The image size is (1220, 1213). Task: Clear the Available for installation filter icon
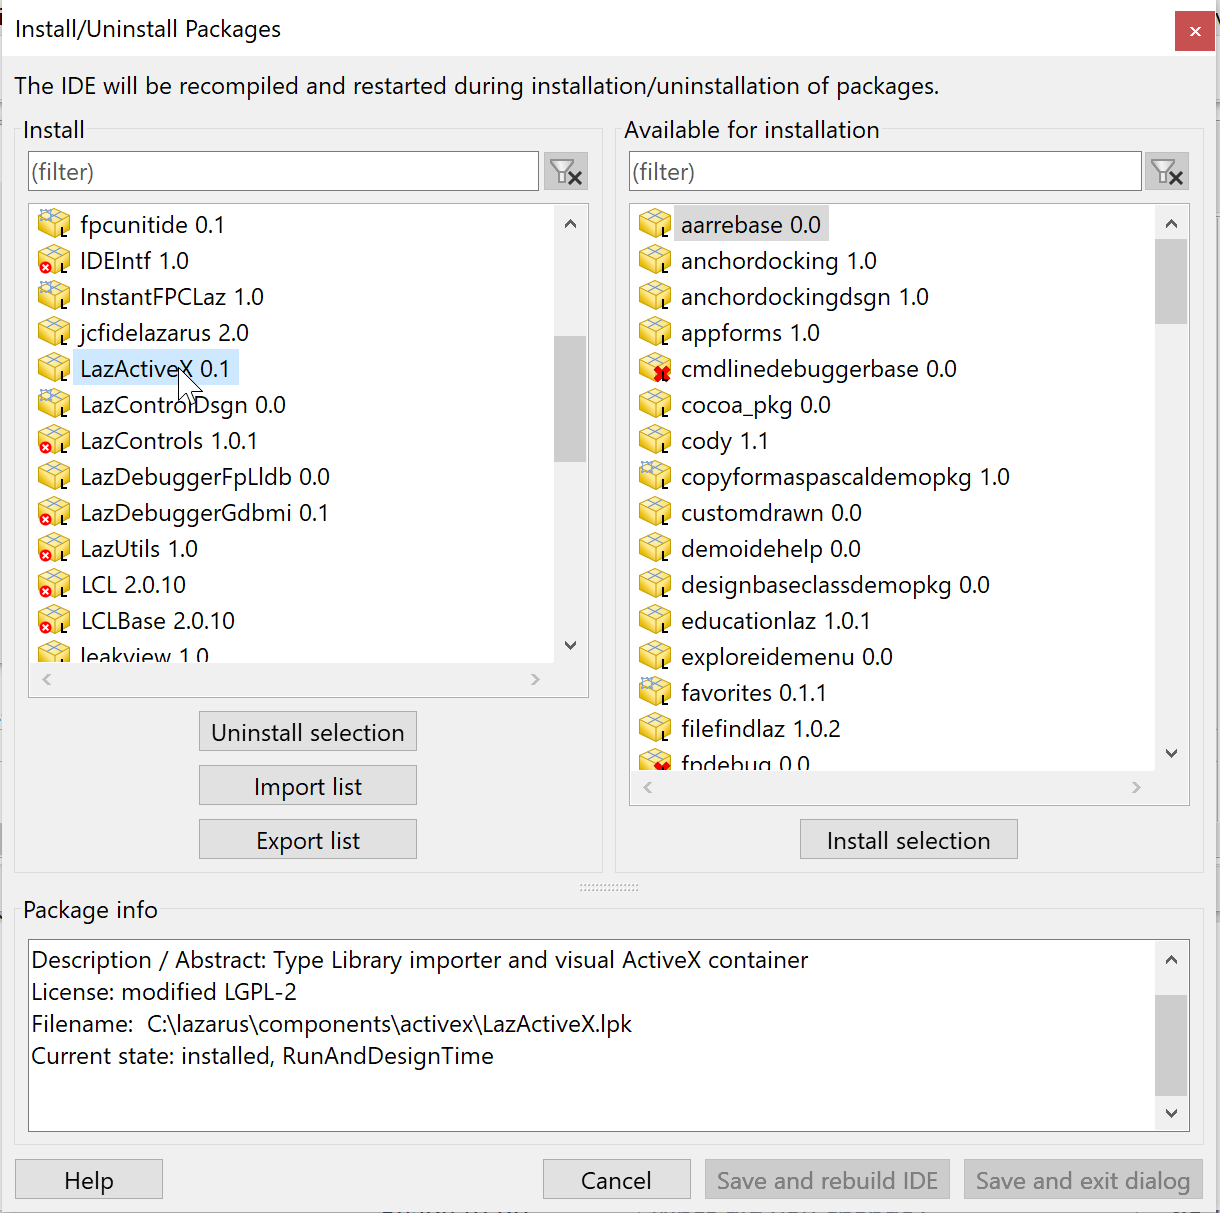(1166, 172)
